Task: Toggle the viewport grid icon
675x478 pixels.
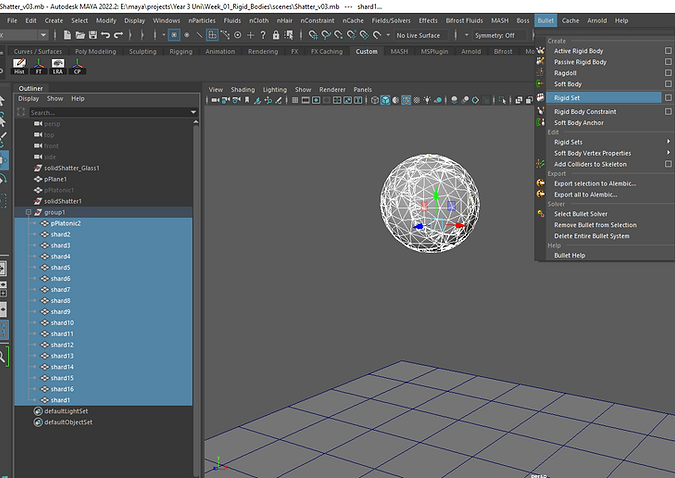Action: point(295,100)
